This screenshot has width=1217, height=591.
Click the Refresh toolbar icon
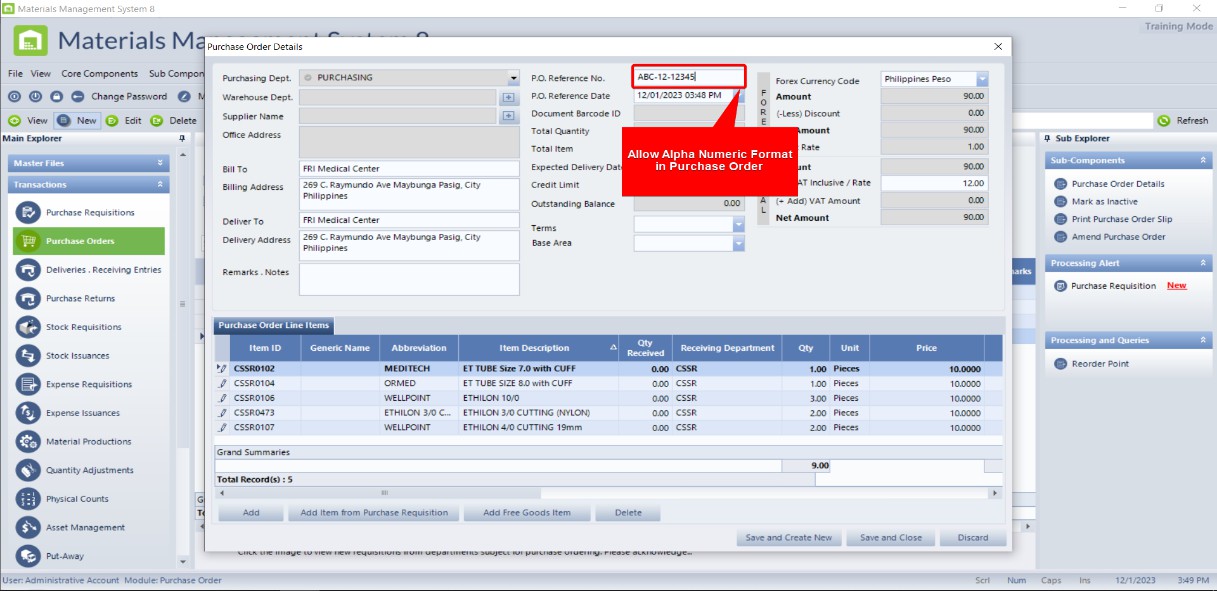click(x=1164, y=121)
